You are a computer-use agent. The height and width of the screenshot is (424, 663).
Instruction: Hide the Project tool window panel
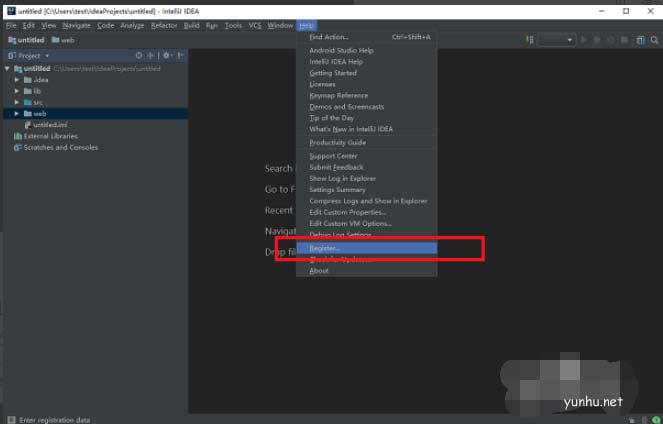181,56
